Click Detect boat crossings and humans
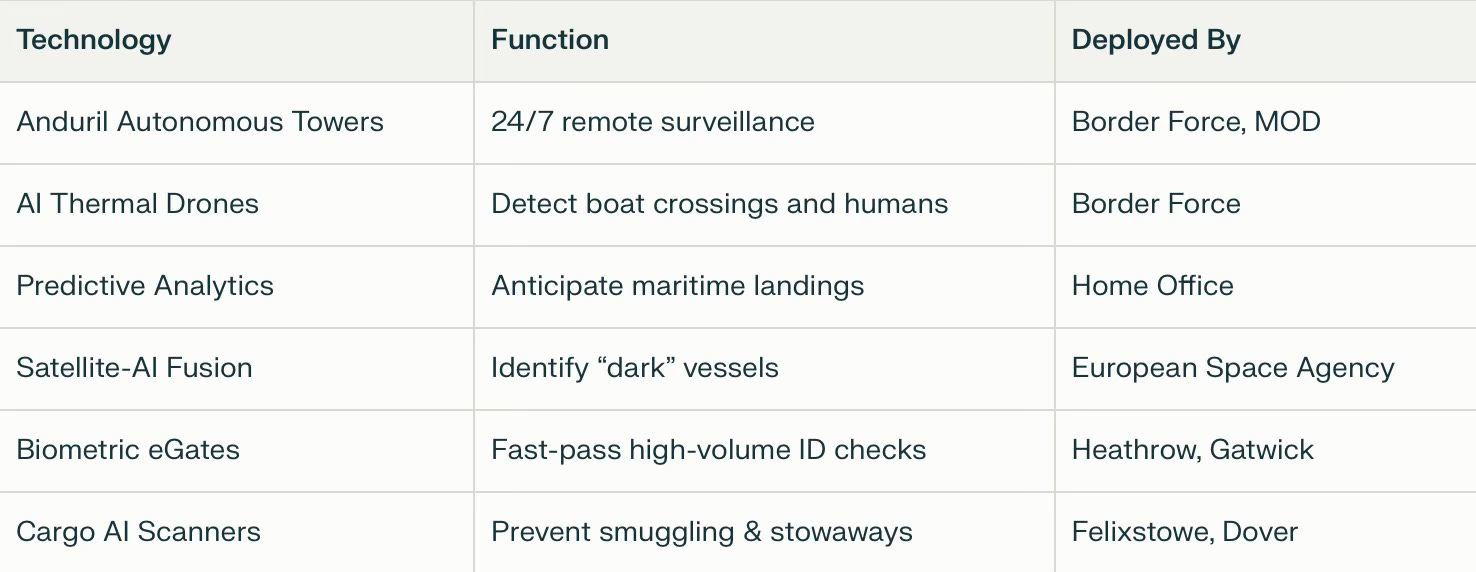 coord(719,204)
